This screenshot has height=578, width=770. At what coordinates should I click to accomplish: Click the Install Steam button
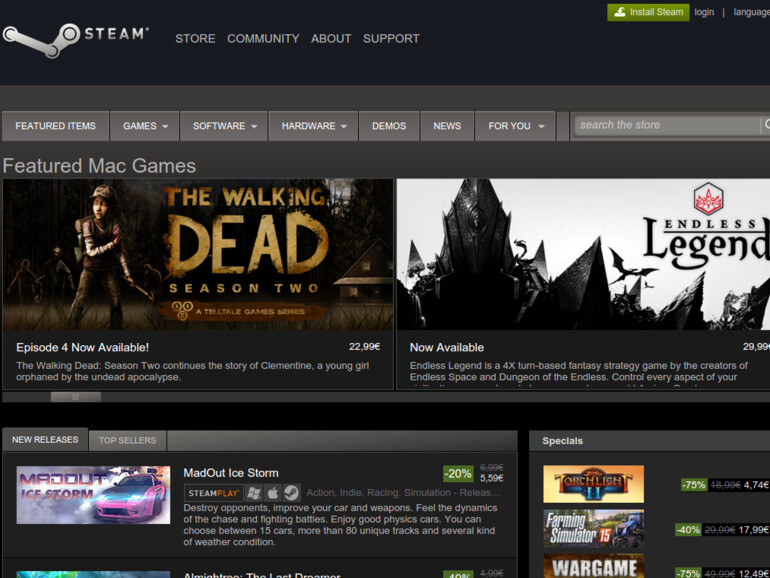point(648,12)
